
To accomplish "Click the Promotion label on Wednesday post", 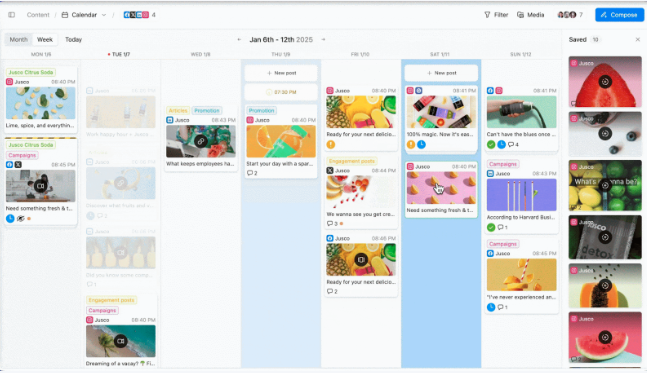I will click(207, 111).
